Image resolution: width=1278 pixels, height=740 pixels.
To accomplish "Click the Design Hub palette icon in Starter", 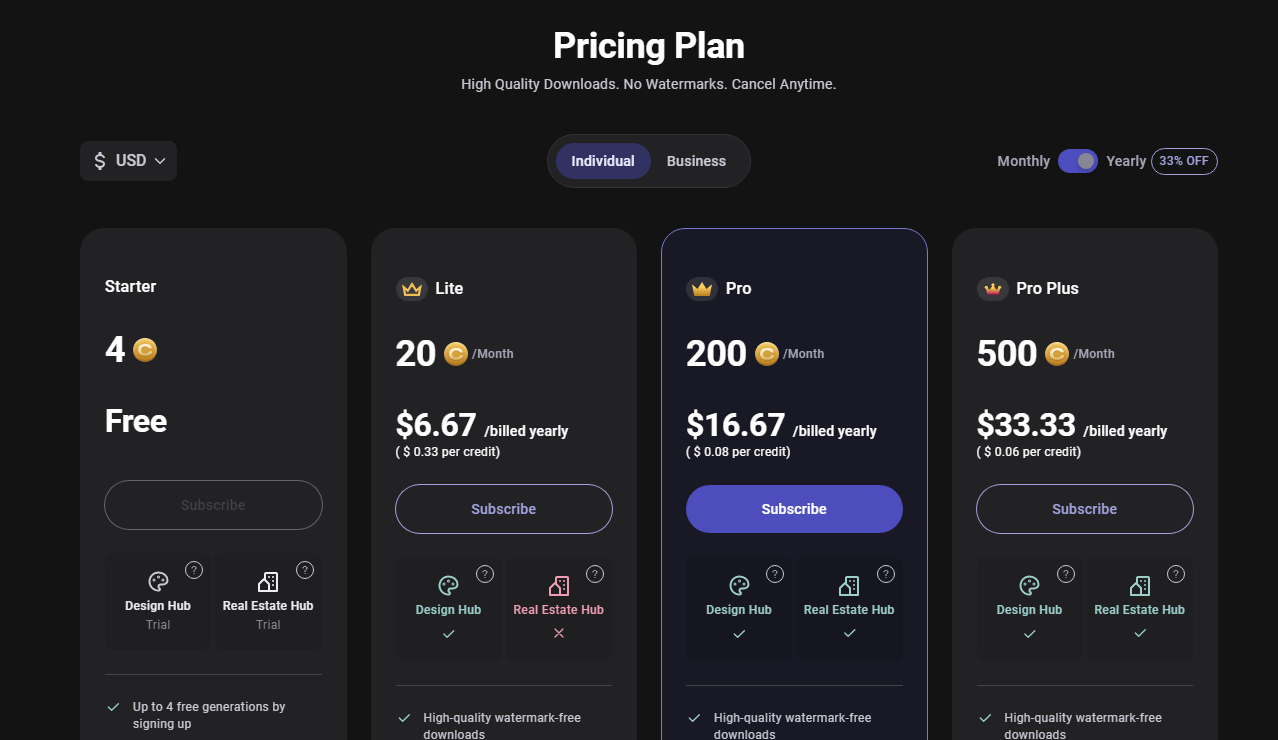I will [158, 582].
